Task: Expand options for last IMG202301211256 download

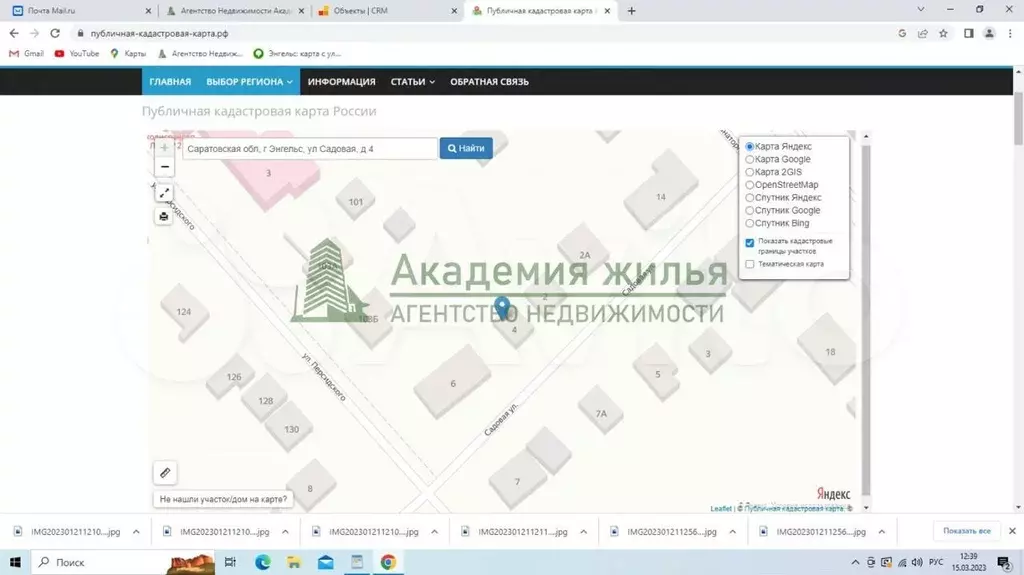Action: [x=882, y=532]
